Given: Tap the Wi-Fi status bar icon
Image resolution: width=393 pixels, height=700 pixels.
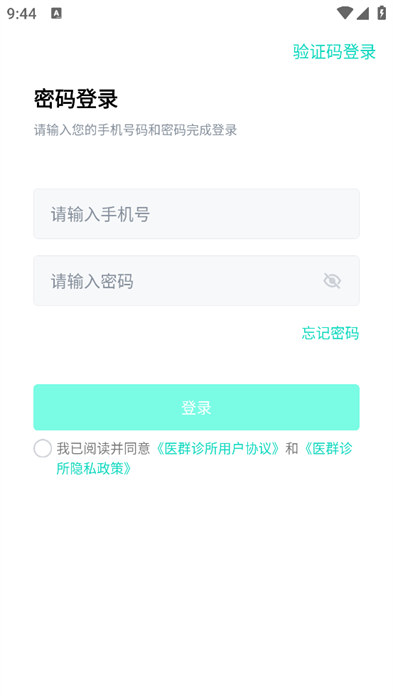Looking at the screenshot, I should pyautogui.click(x=345, y=13).
